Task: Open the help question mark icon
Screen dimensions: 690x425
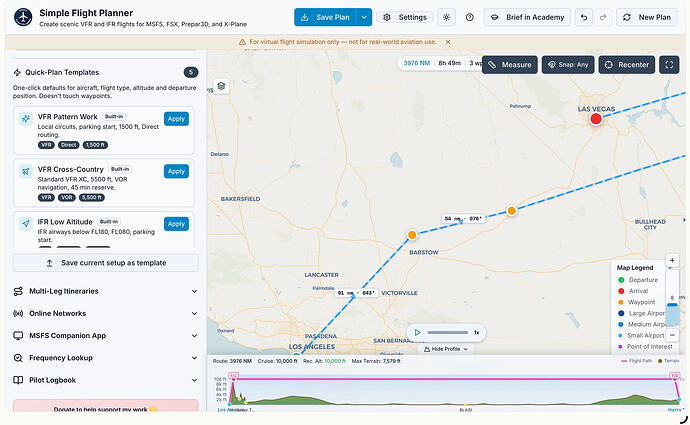Action: click(470, 17)
